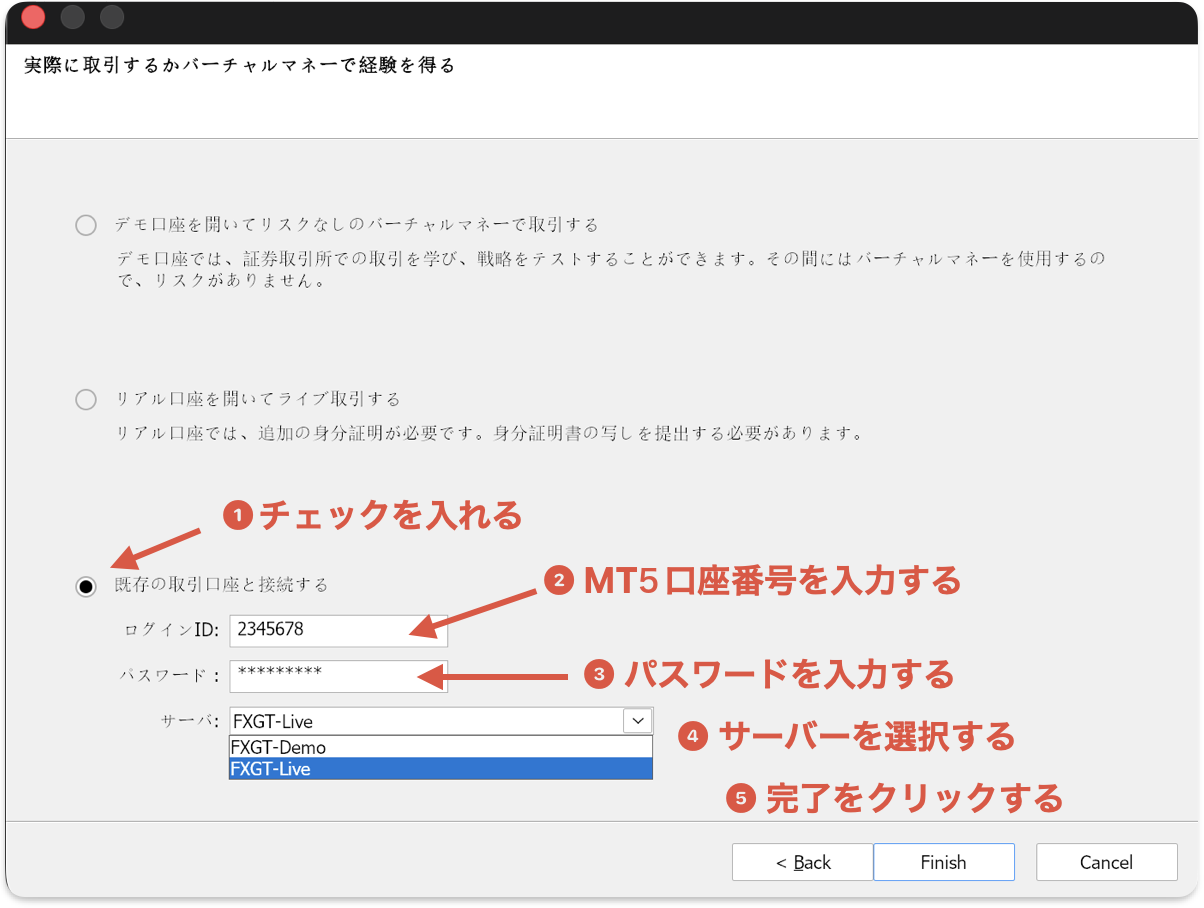Click the '既存の取引口座と接続する' label text
The height and width of the screenshot is (908, 1204).
tap(221, 585)
